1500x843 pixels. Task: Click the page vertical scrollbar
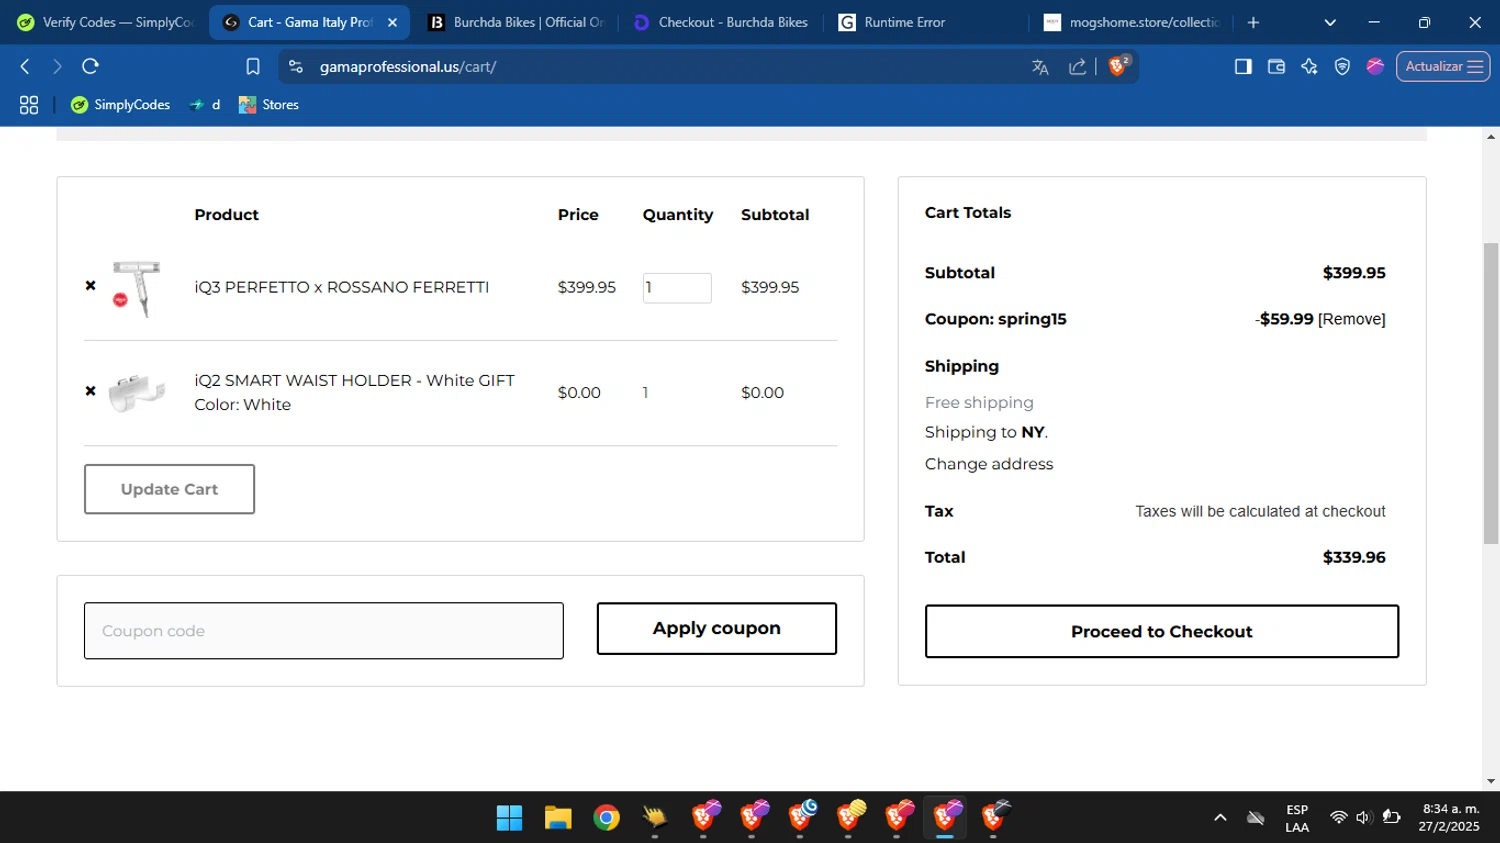coord(1491,394)
